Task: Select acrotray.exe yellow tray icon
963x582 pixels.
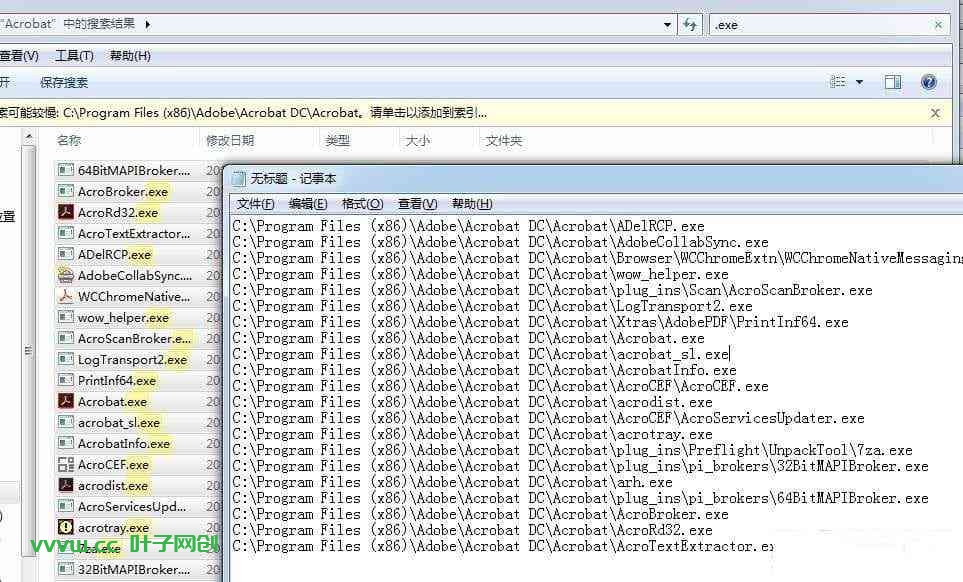Action: coord(65,527)
